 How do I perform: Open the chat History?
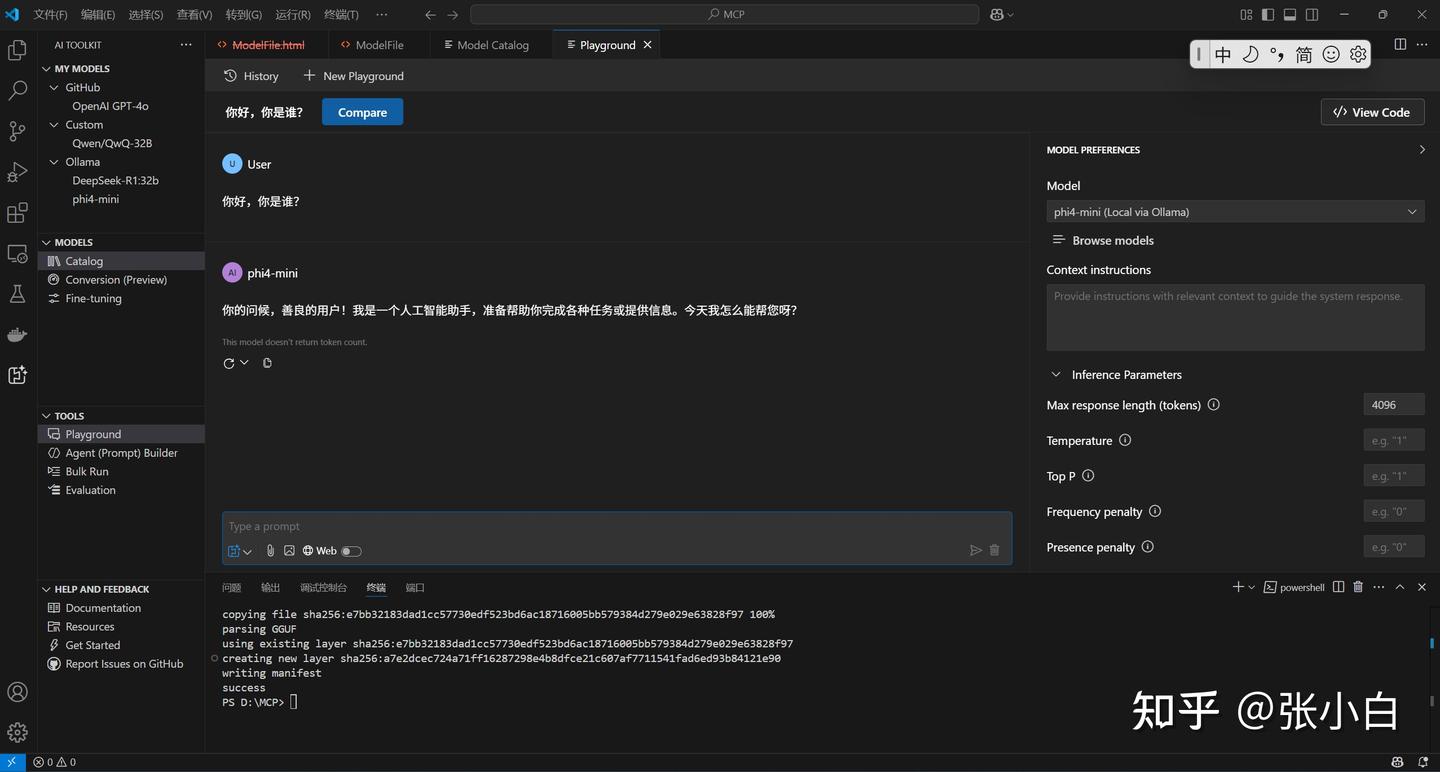[251, 76]
